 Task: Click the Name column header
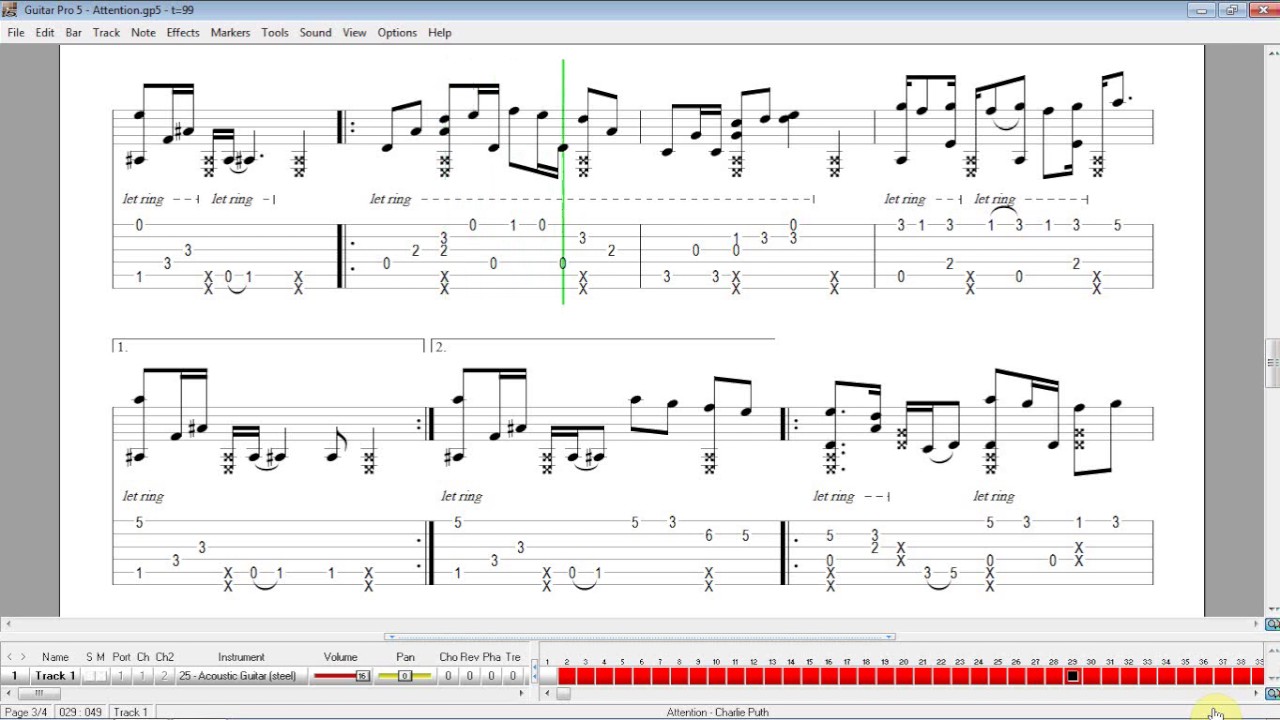[x=55, y=657]
